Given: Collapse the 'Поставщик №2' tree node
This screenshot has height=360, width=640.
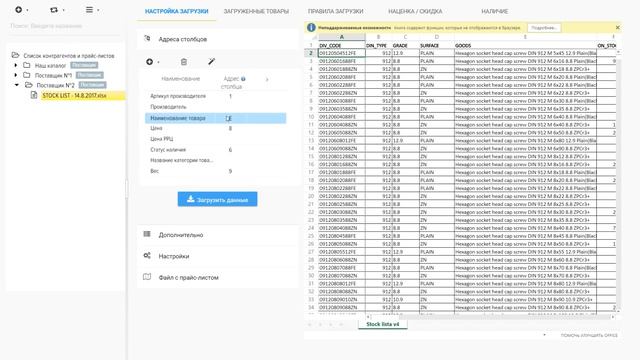Looking at the screenshot, I should [x=17, y=85].
